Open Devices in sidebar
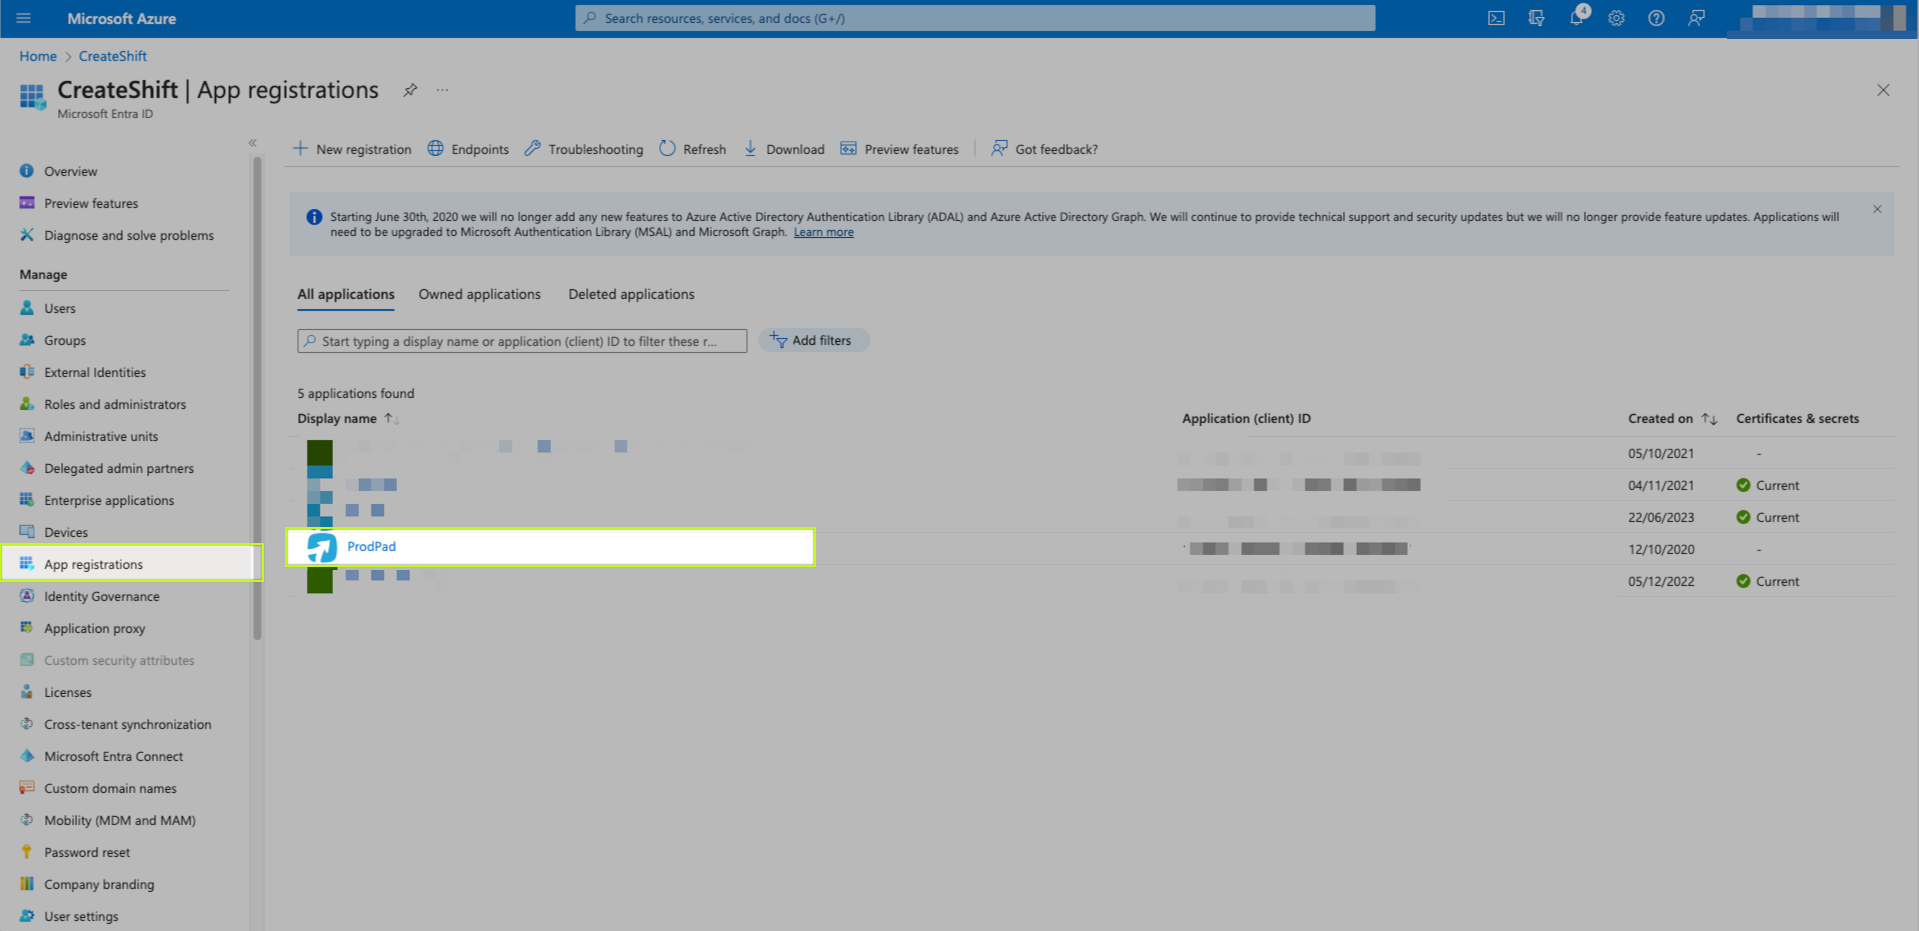The image size is (1919, 931). [x=65, y=532]
